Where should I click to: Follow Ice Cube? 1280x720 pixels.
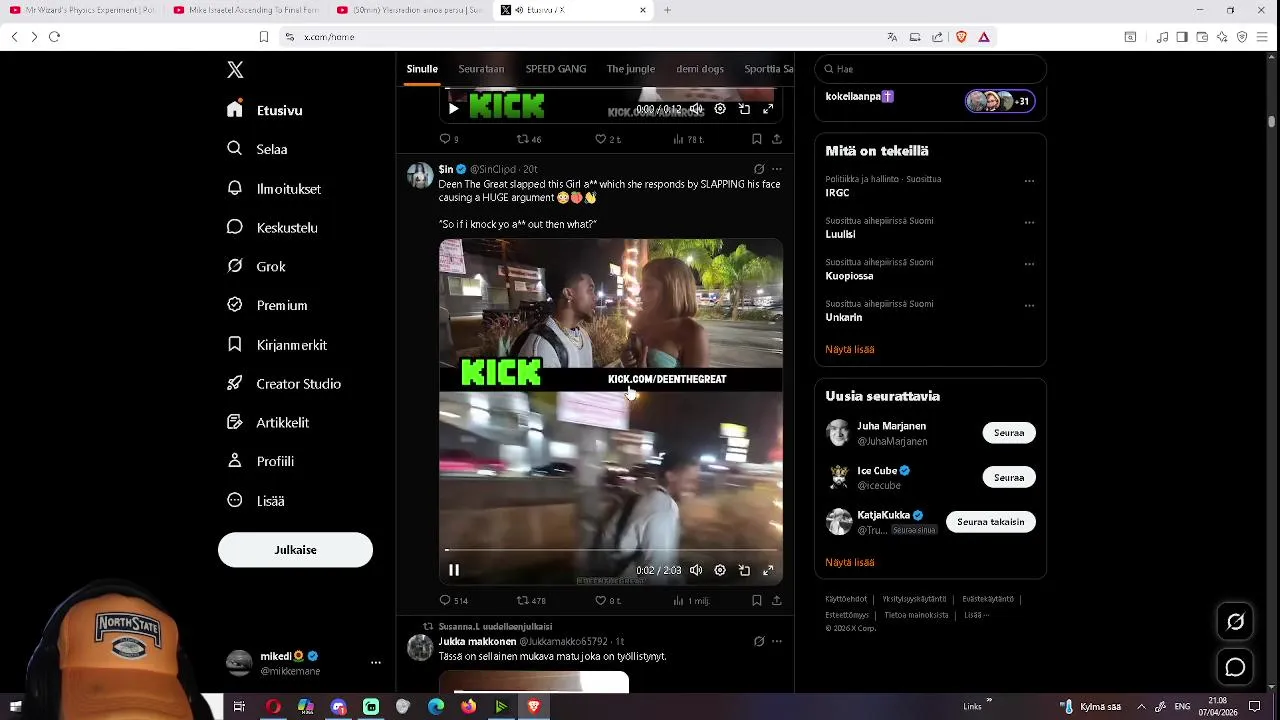pyautogui.click(x=1009, y=477)
